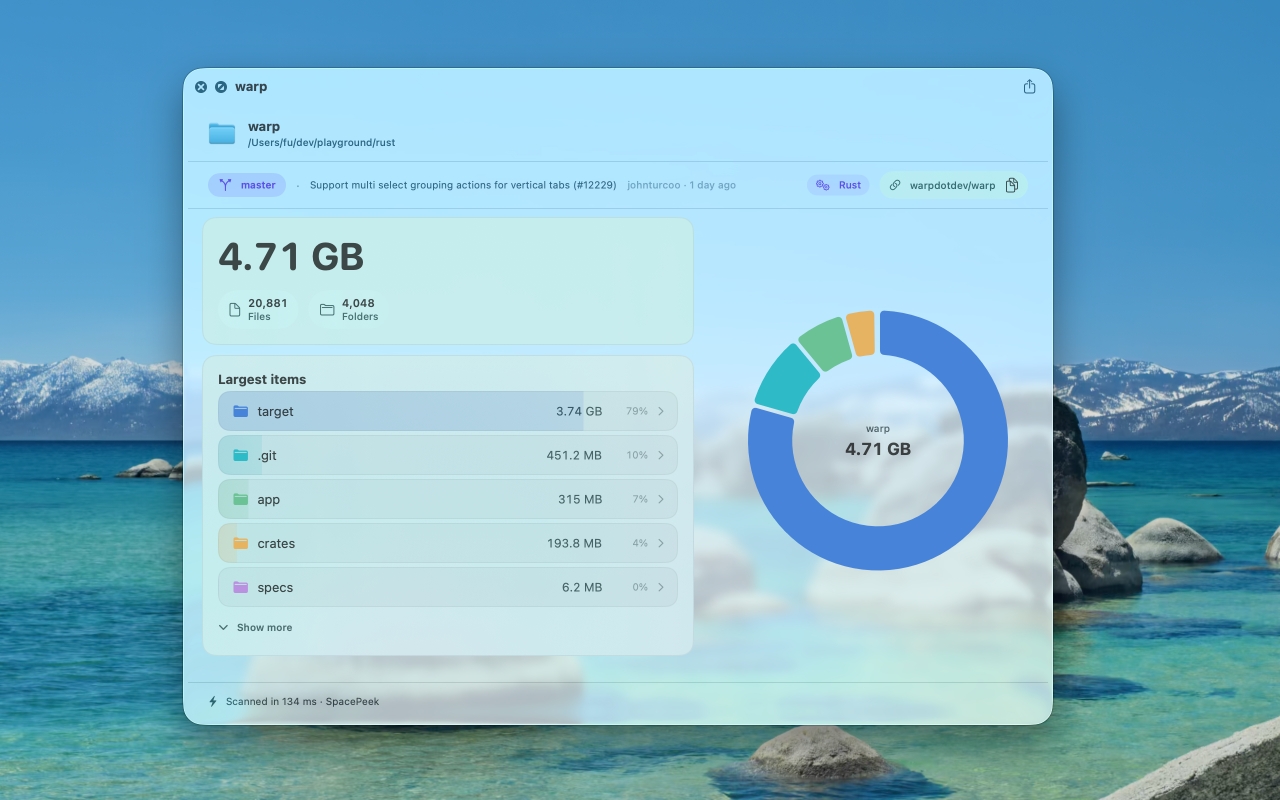
Task: Click the lightning bolt icon in status bar
Action: click(213, 702)
